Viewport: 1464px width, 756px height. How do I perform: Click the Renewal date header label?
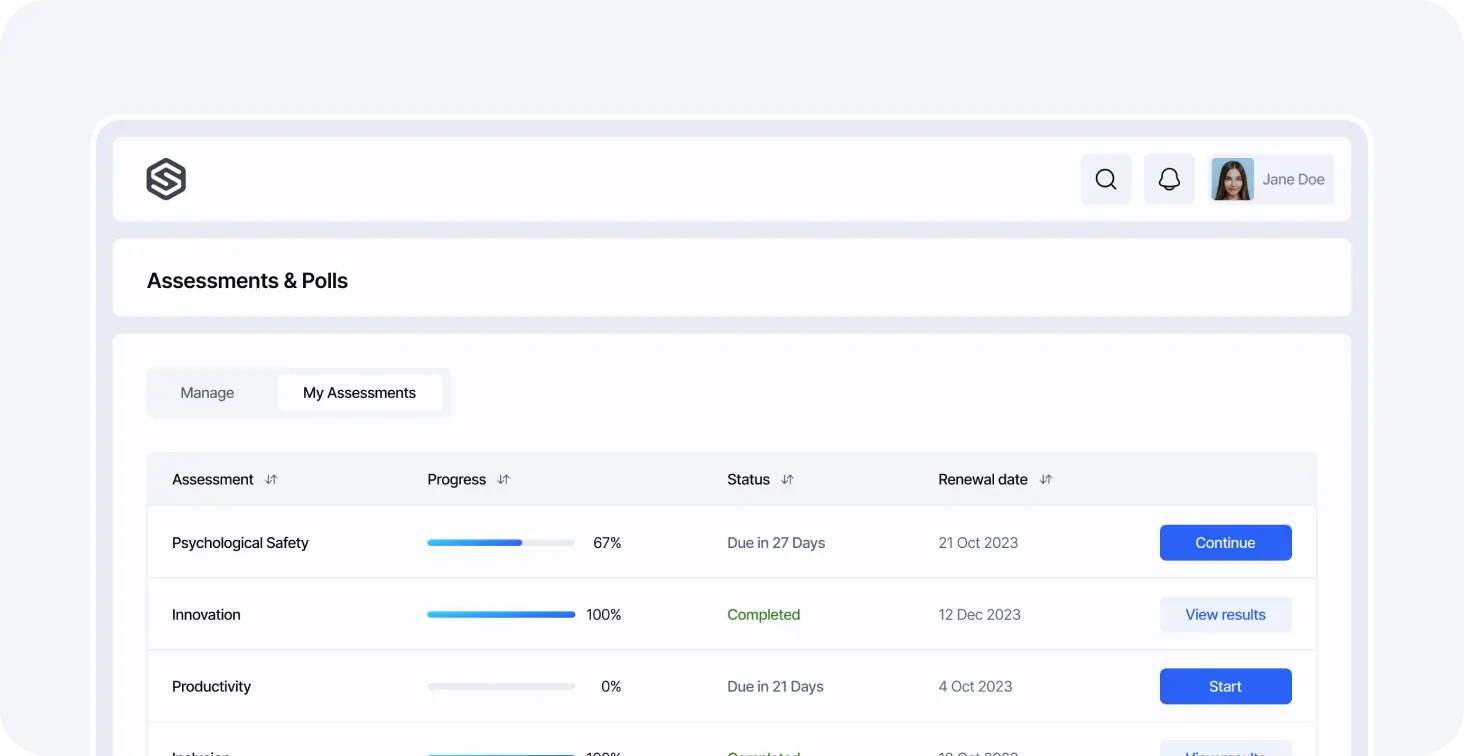(983, 480)
